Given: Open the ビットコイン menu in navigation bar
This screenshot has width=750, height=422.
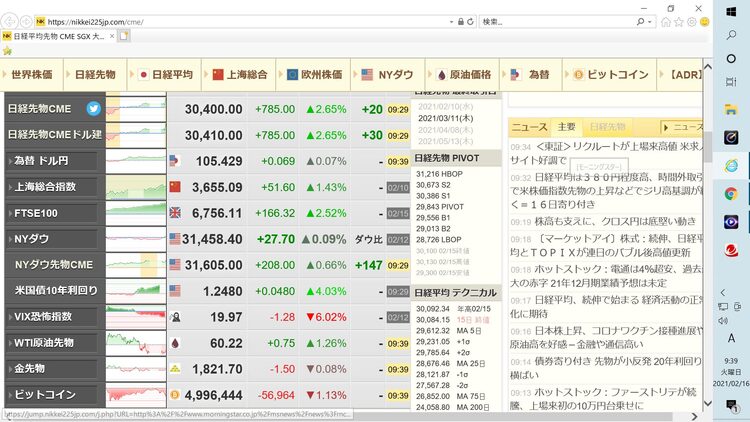Looking at the screenshot, I should click(x=610, y=75).
